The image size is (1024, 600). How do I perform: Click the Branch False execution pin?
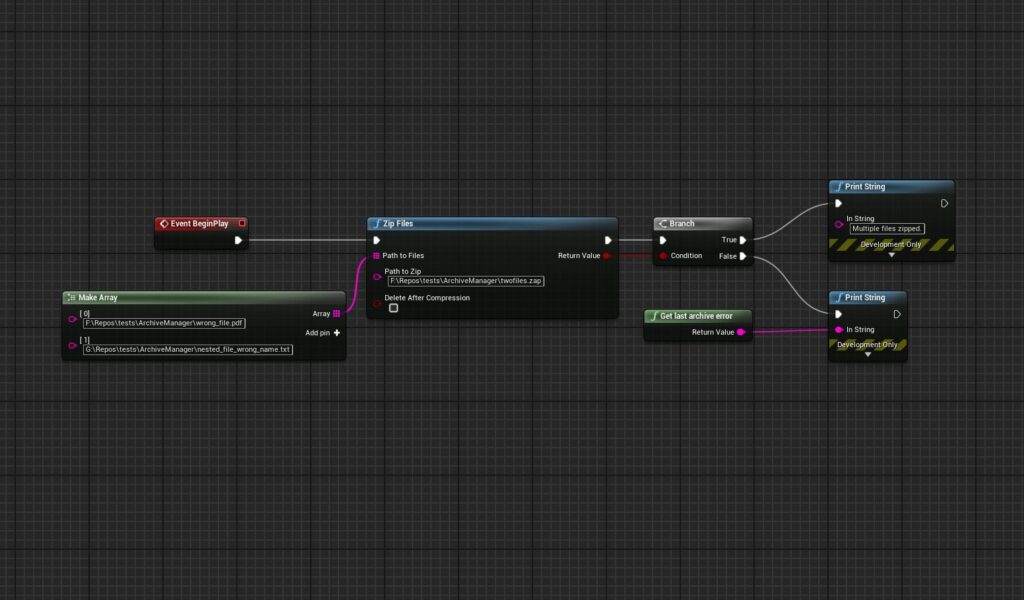pos(743,256)
